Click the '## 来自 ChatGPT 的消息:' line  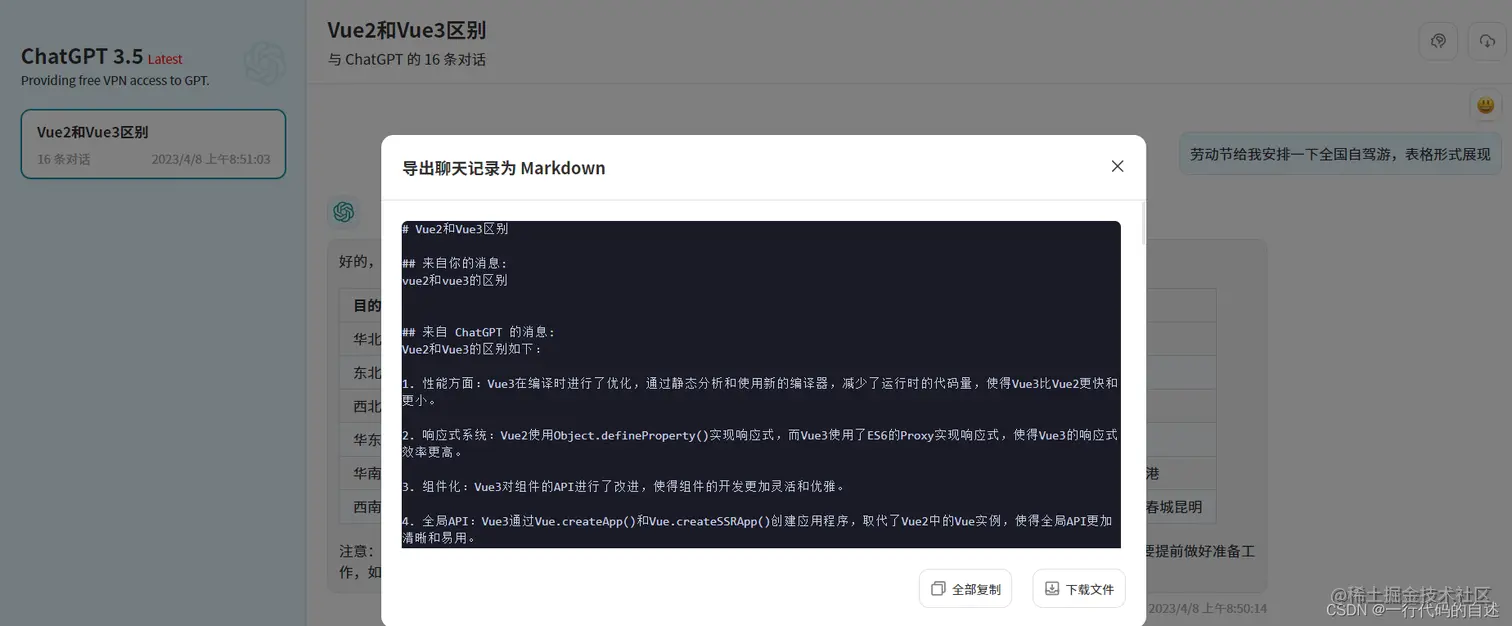click(478, 332)
